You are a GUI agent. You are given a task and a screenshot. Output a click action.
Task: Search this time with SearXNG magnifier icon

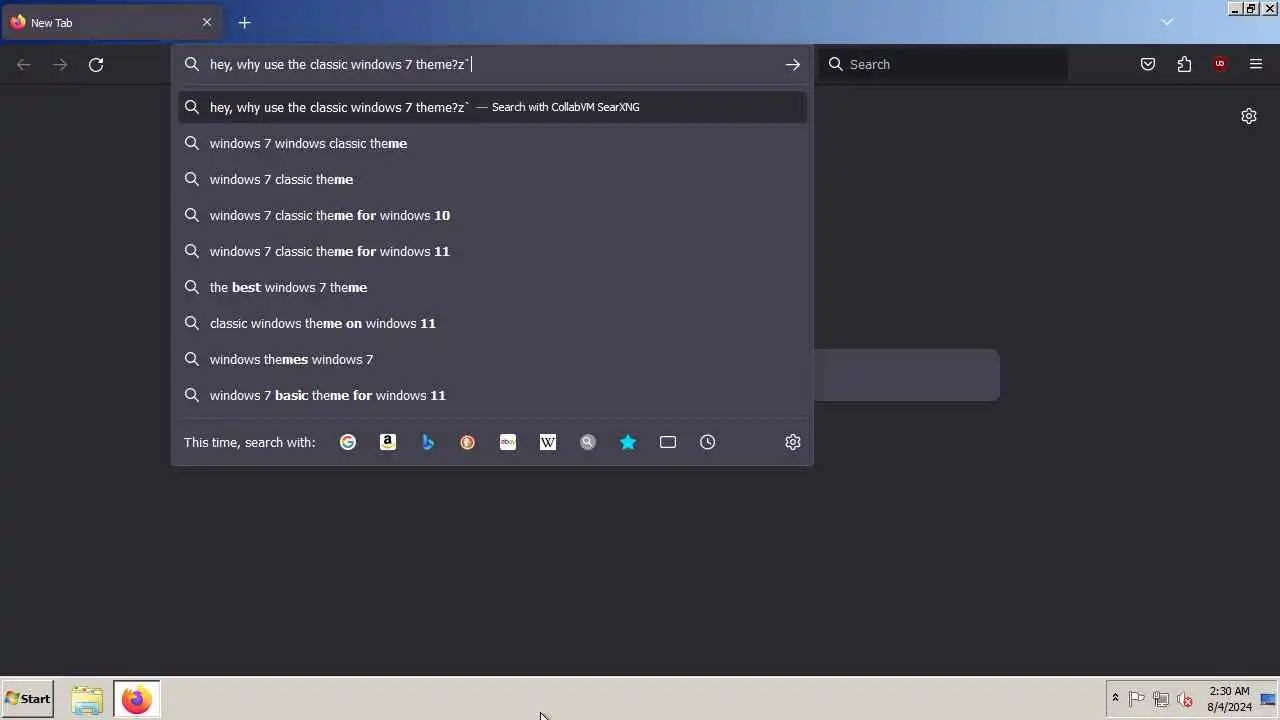pos(588,442)
